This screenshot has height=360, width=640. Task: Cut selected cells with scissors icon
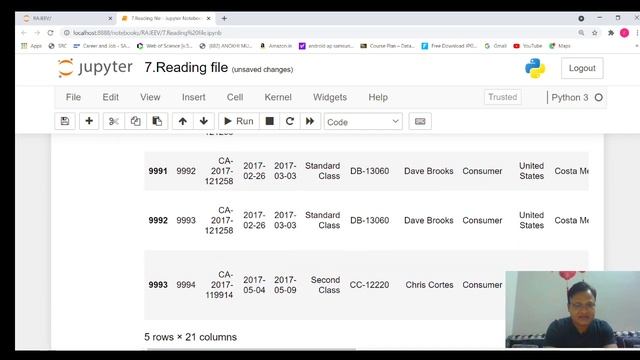coord(114,121)
